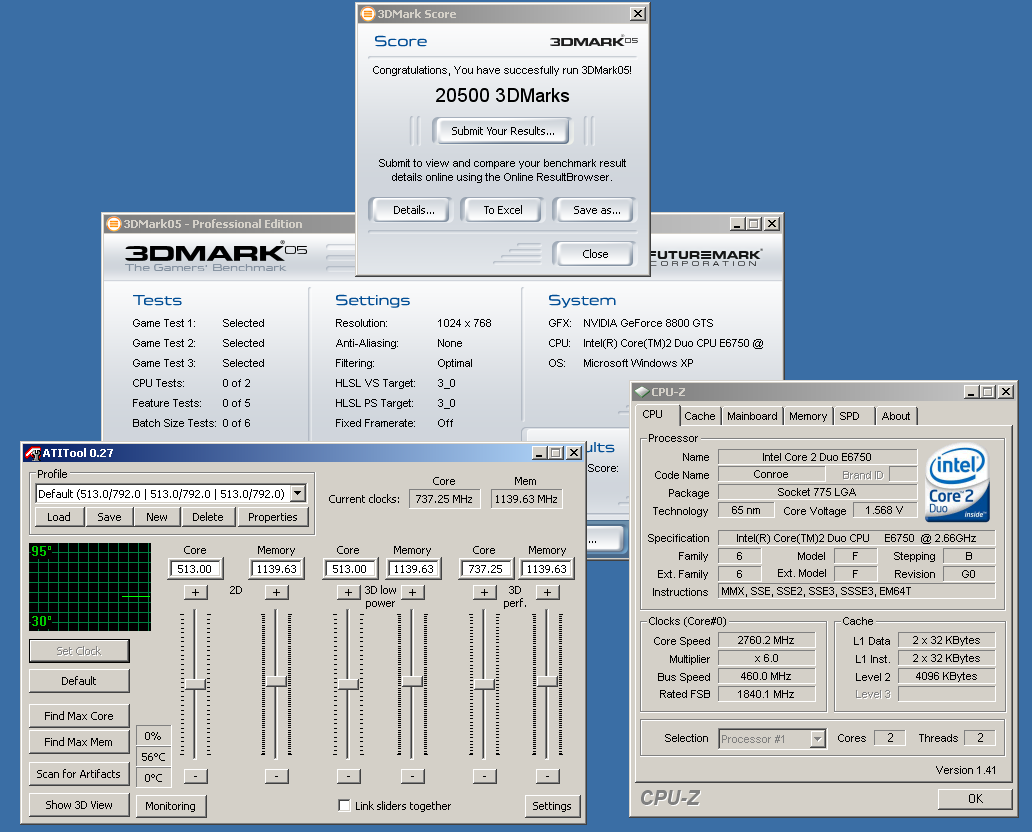Open the Processor #1 selection dropdown in CPU-Z

click(x=817, y=739)
